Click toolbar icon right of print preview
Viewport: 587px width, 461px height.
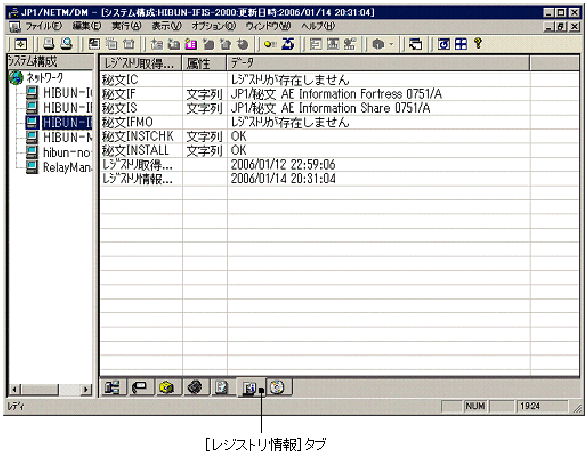coord(94,44)
